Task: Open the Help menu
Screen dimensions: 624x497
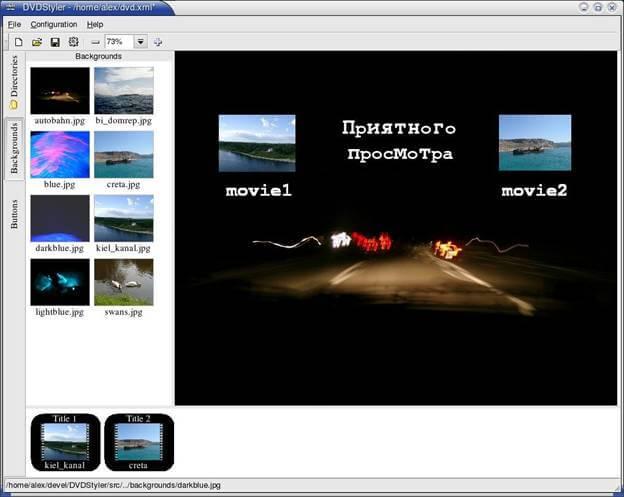Action: tap(95, 25)
